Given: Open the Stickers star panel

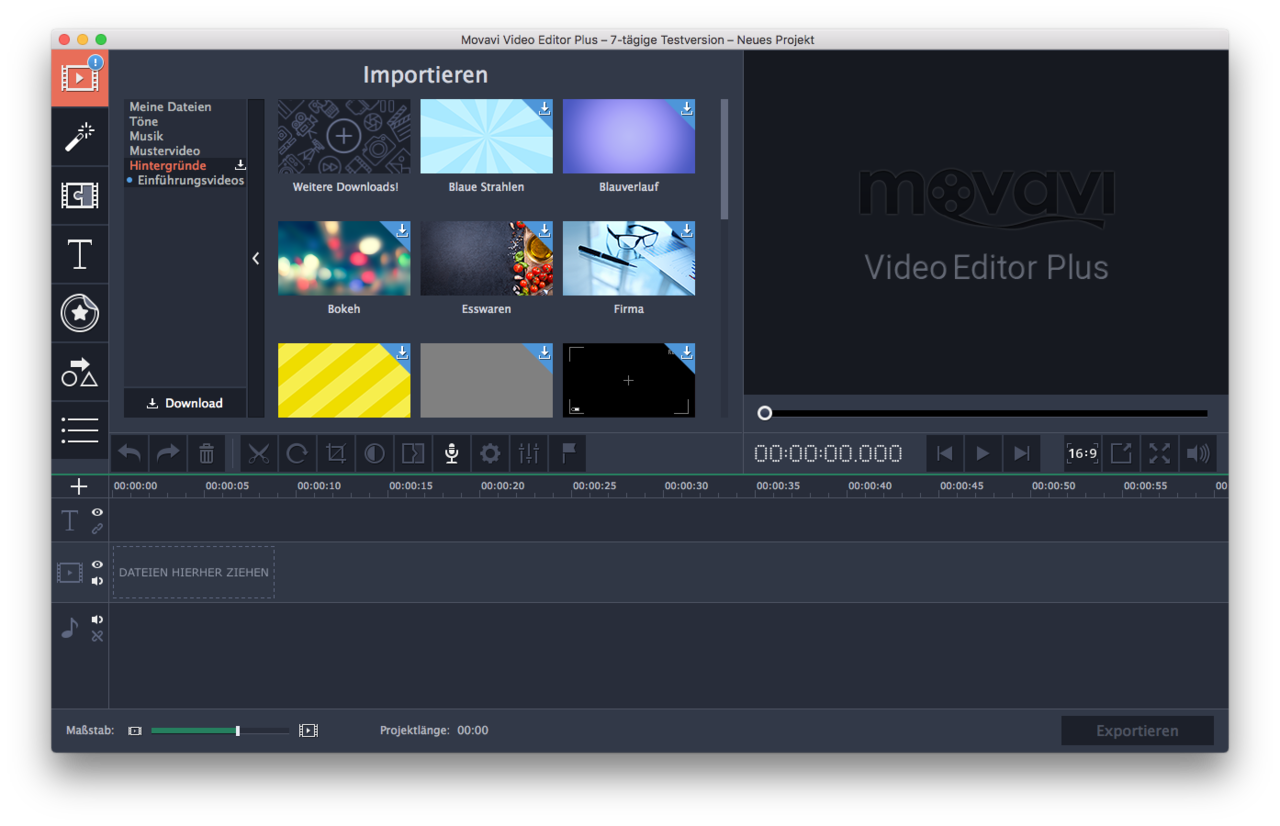Looking at the screenshot, I should click(80, 313).
